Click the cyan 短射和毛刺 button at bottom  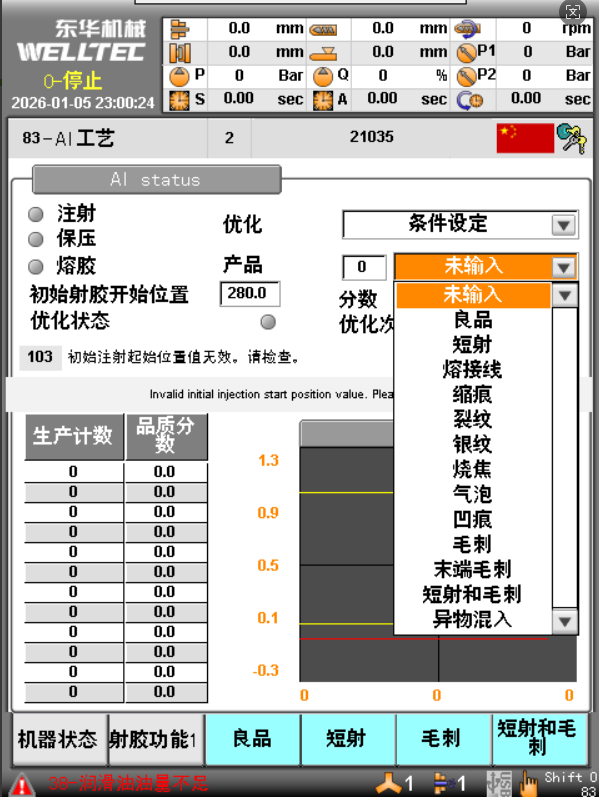coord(539,739)
